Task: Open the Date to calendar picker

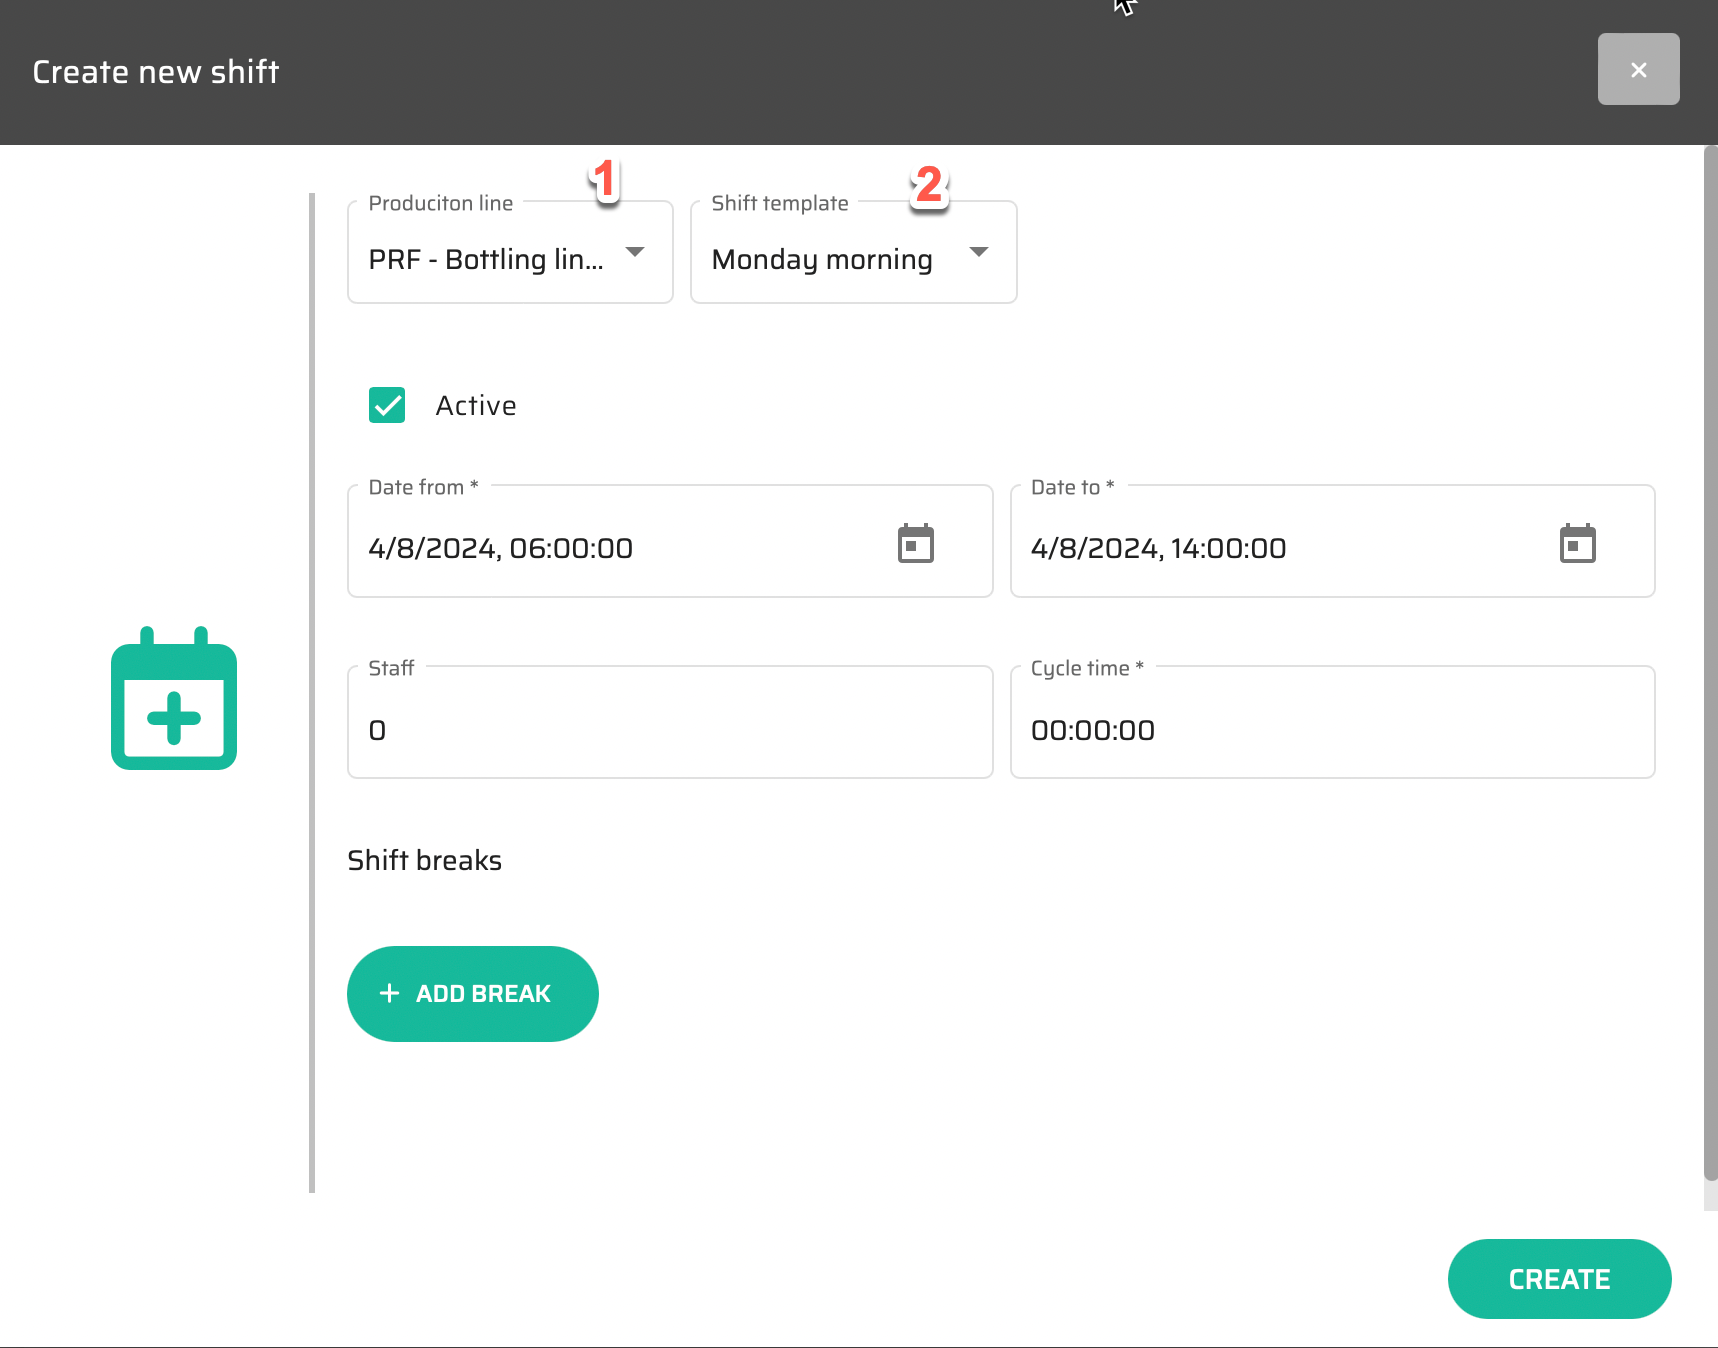Action: click(x=1577, y=544)
